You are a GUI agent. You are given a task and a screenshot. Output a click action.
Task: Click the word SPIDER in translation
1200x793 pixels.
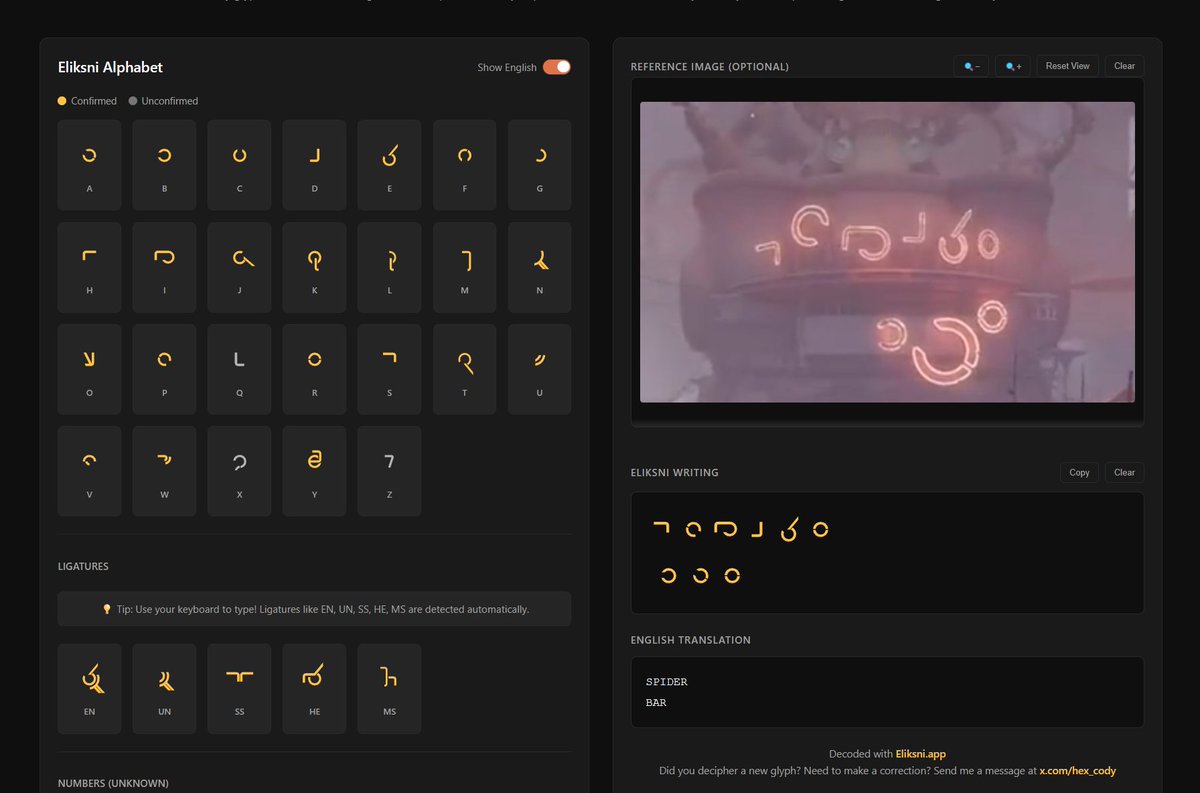pyautogui.click(x=666, y=682)
